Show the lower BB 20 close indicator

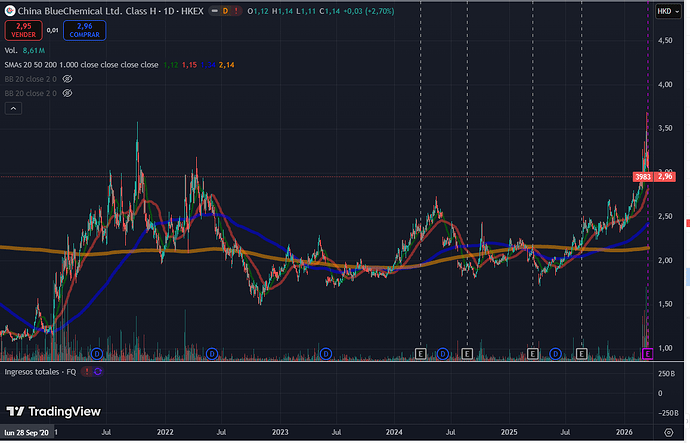pos(67,93)
